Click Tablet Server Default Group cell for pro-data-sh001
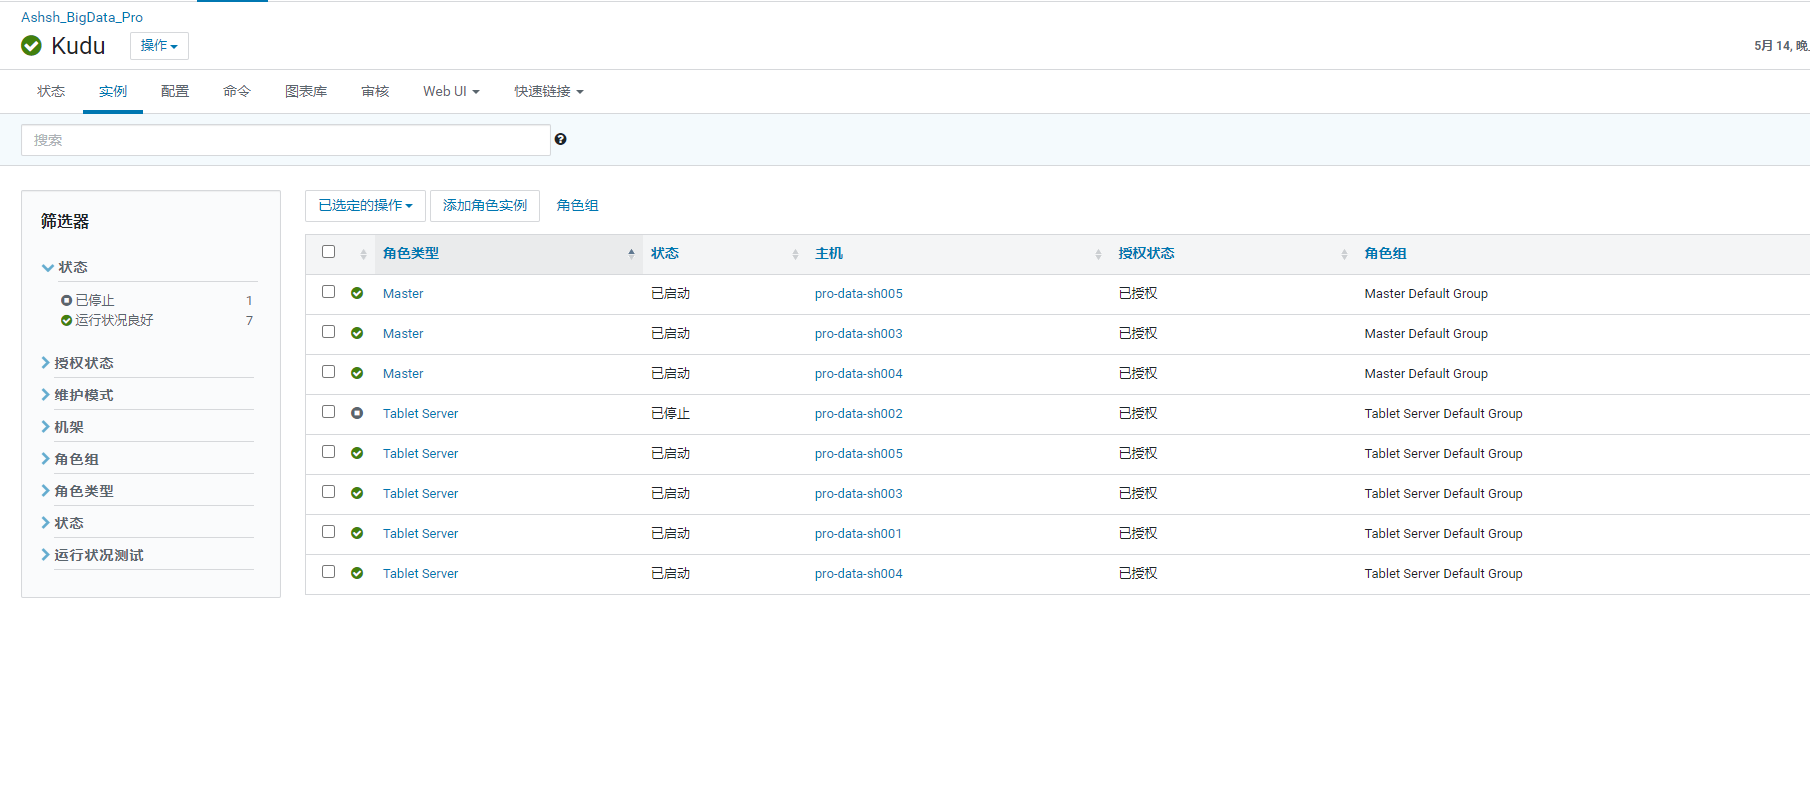The image size is (1810, 796). point(1443,533)
